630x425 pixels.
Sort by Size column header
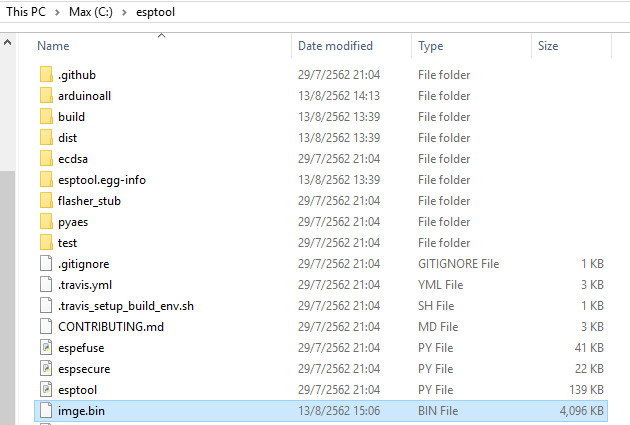pyautogui.click(x=548, y=46)
